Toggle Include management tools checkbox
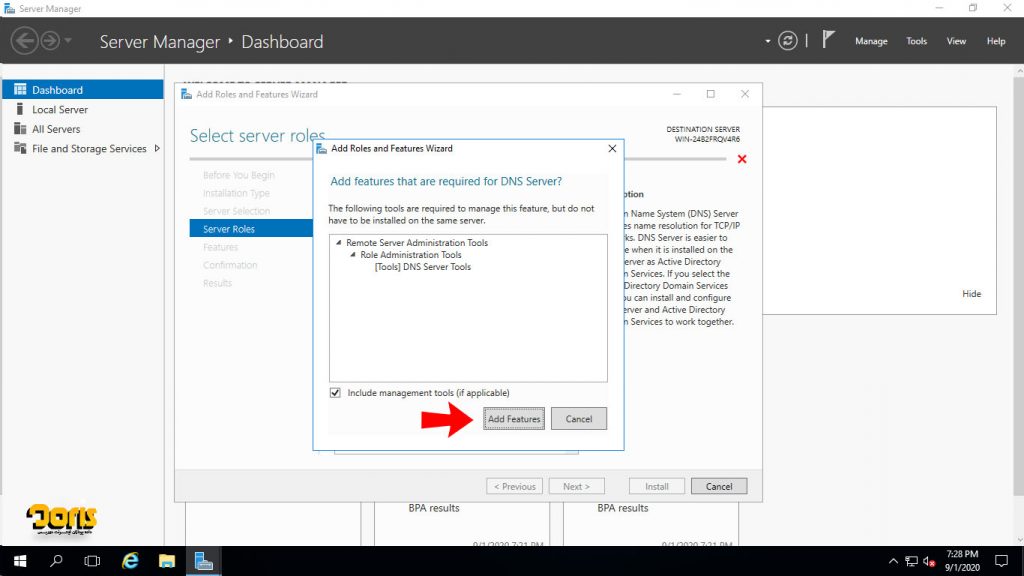The width and height of the screenshot is (1024, 576). 335,392
